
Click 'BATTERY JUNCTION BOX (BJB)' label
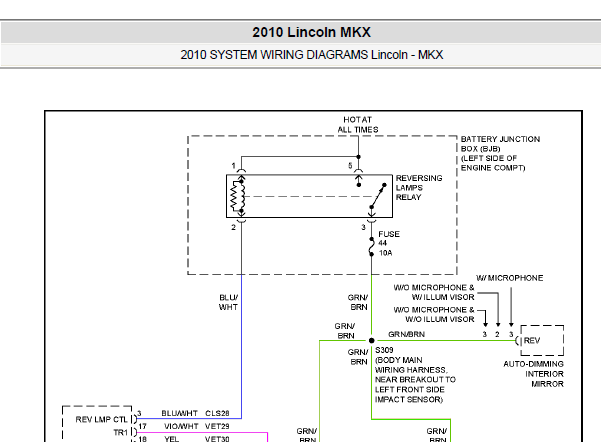(x=500, y=144)
